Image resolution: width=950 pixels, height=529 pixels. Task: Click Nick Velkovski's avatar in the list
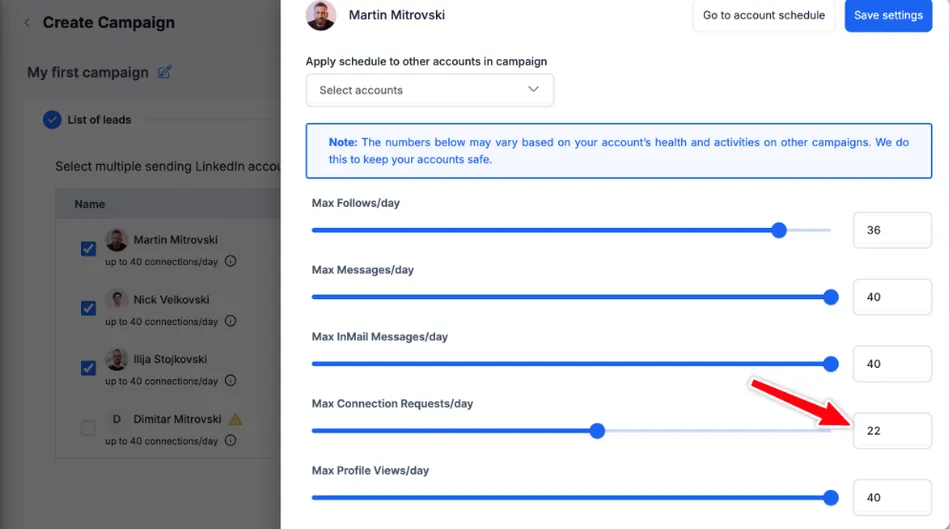click(116, 299)
